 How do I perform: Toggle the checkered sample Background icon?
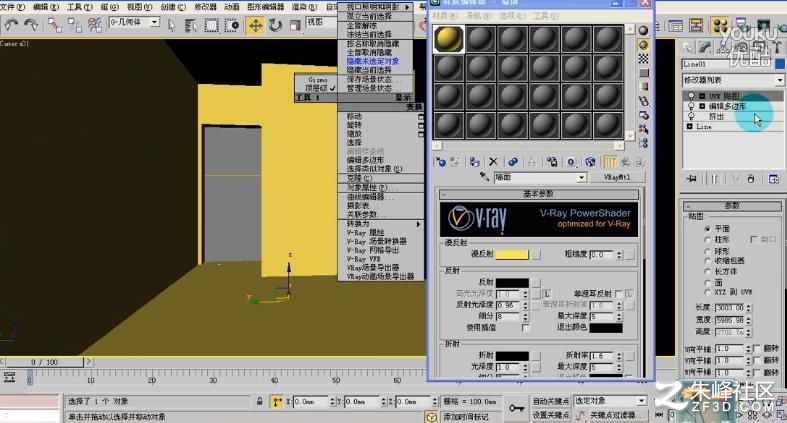tap(643, 59)
